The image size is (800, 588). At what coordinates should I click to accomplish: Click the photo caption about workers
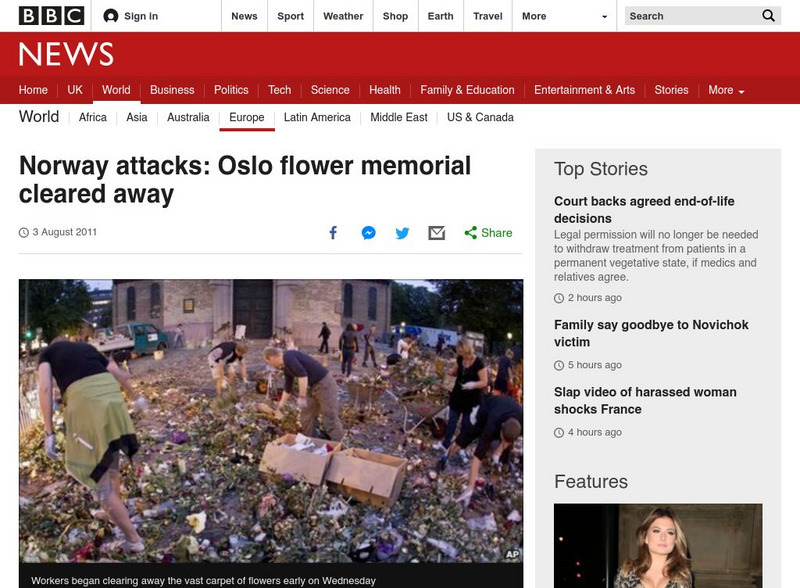[204, 581]
